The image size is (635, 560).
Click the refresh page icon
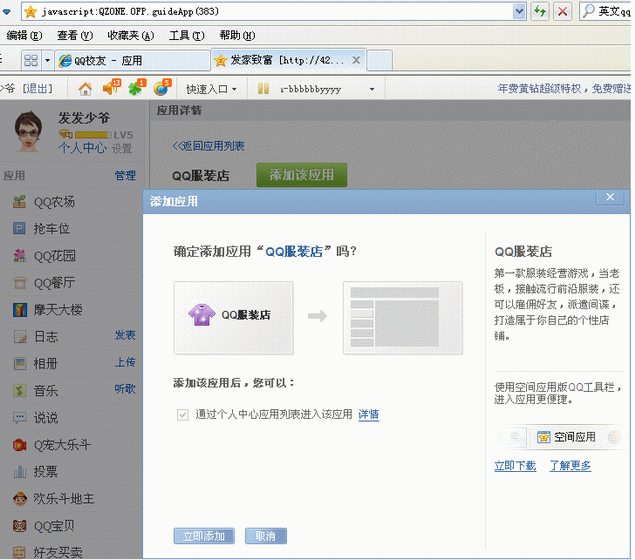(540, 11)
